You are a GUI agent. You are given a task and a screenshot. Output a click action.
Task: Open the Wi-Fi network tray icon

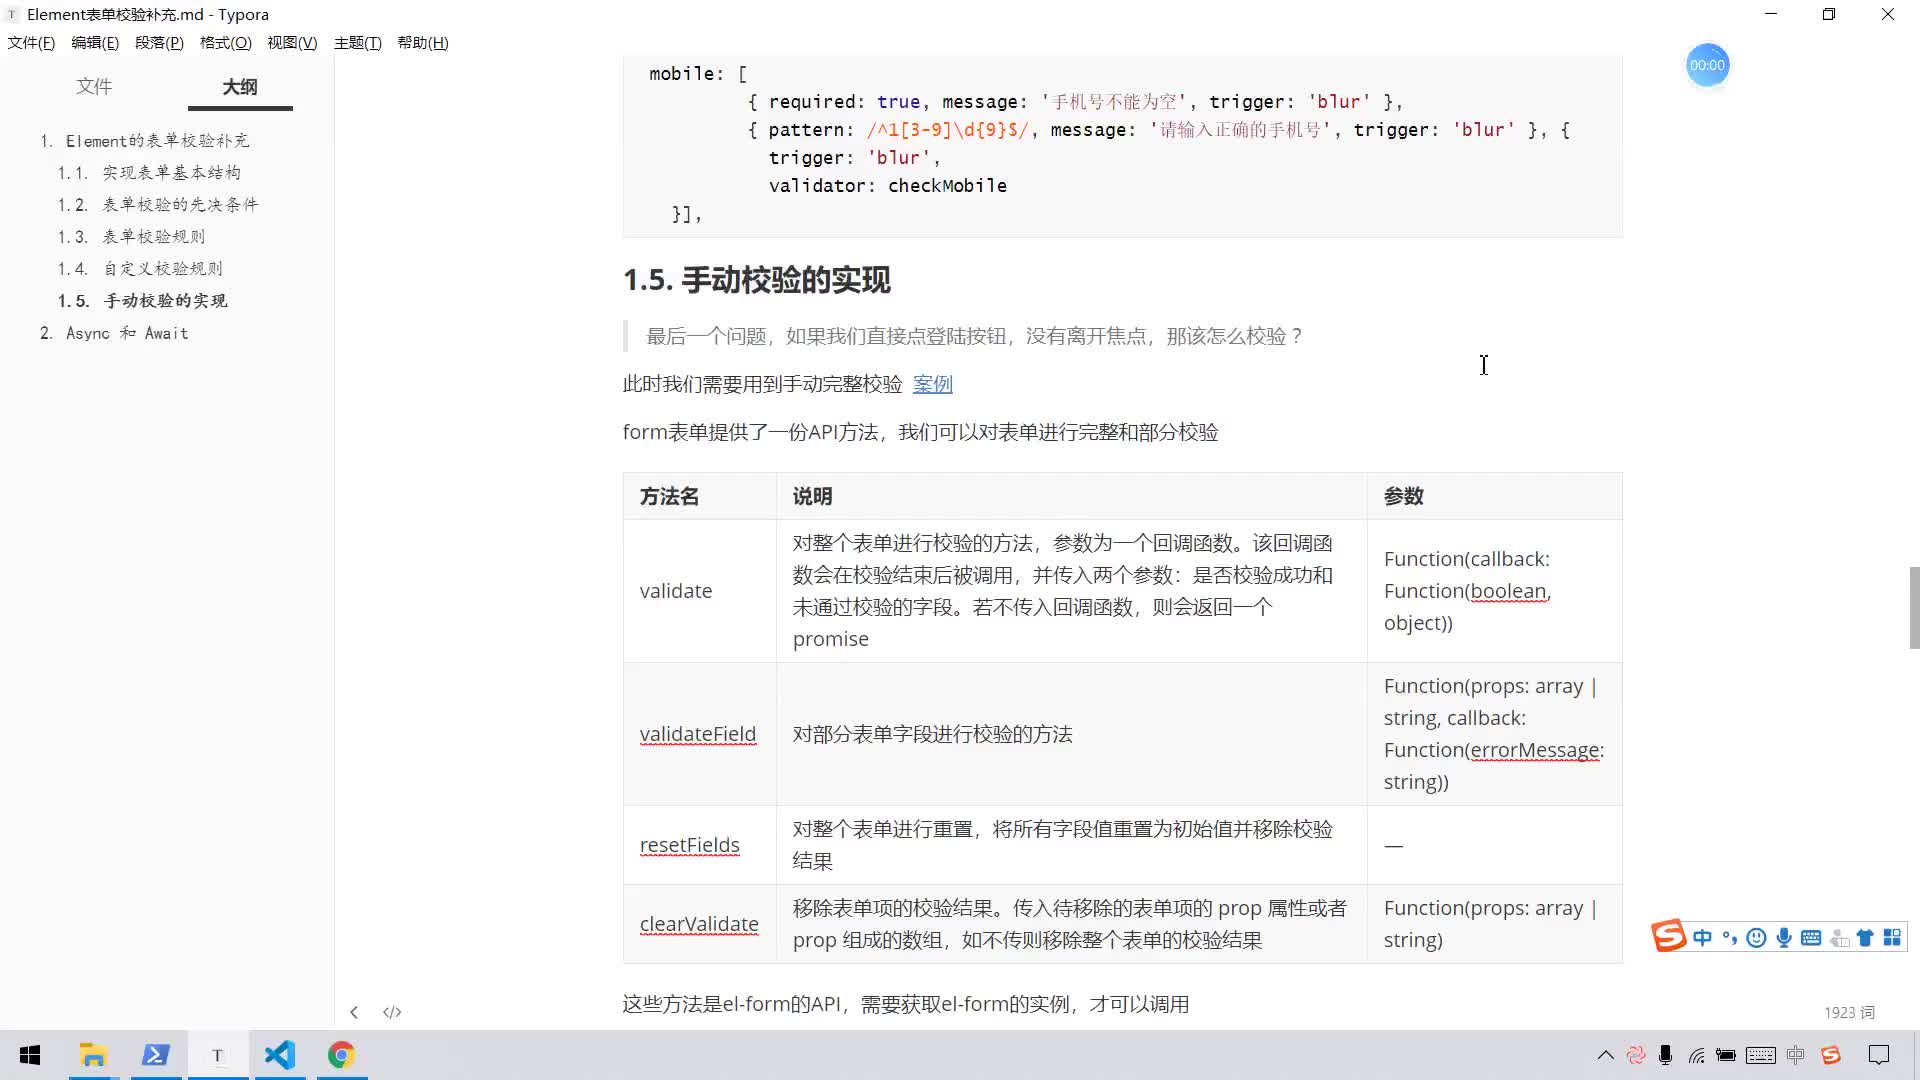[x=1697, y=1055]
